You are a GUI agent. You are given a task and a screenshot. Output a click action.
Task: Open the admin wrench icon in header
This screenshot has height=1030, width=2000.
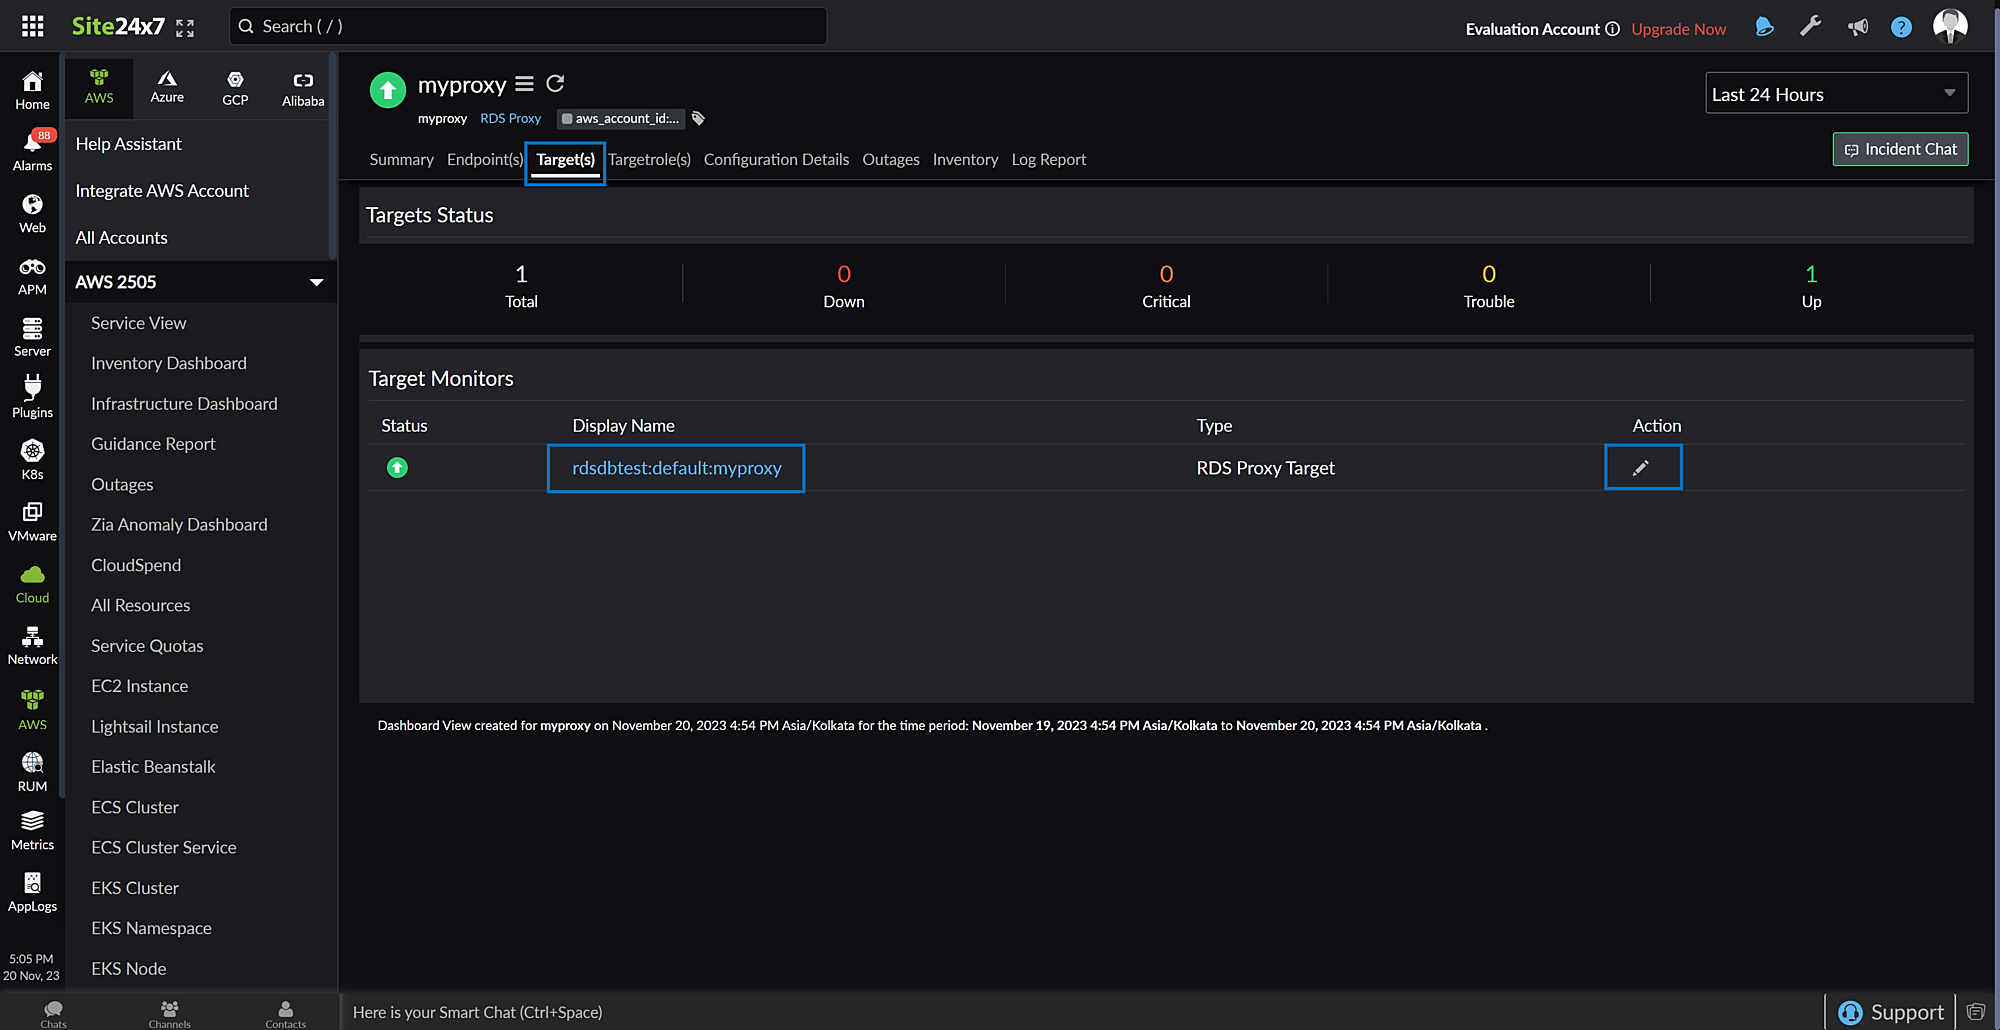pos(1810,27)
